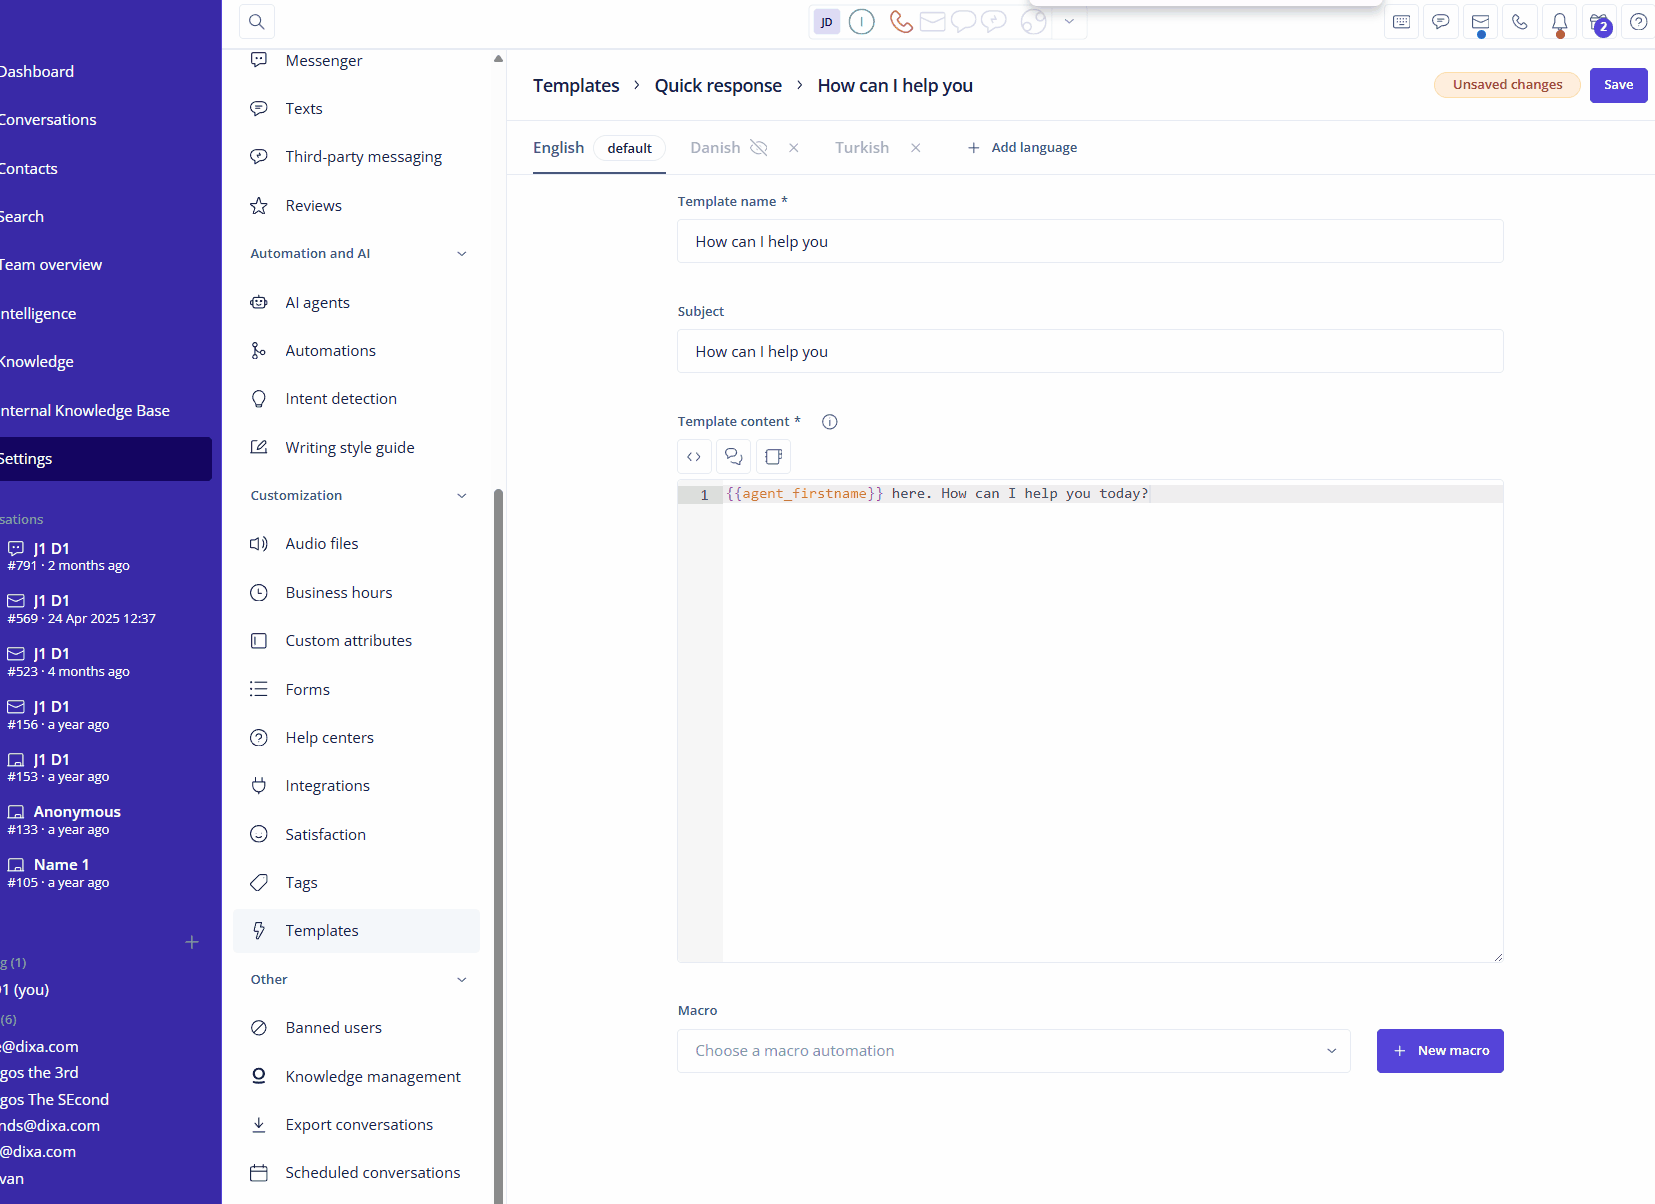
Task: Collapse the Automation and AI section
Action: 462,254
